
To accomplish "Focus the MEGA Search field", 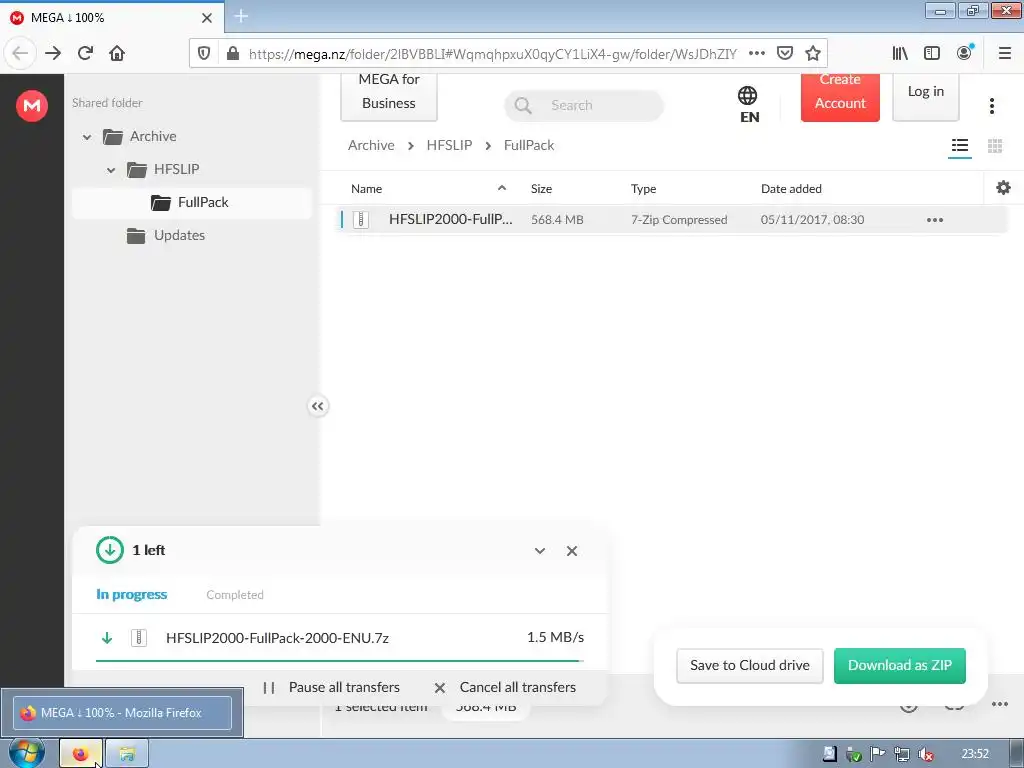I will [584, 105].
